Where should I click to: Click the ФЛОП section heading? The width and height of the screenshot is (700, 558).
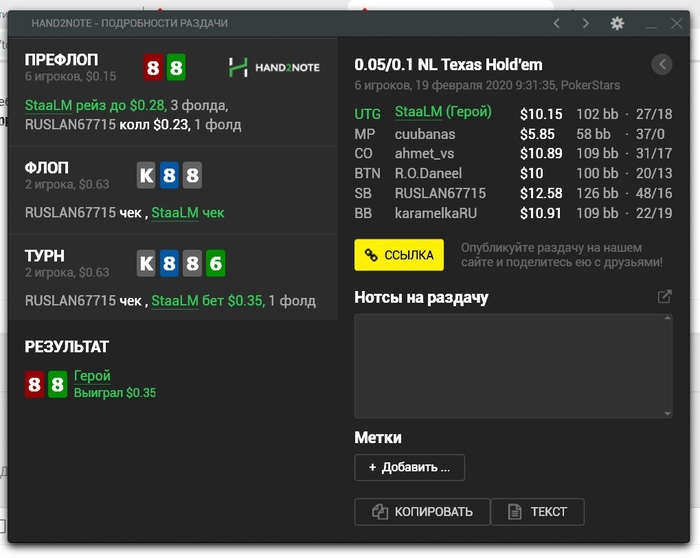46,168
